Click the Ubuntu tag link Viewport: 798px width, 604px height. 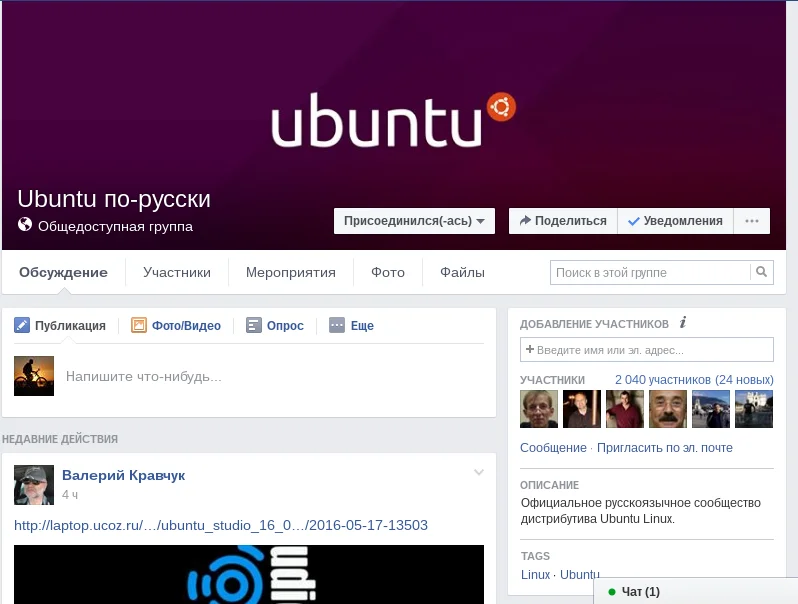click(x=580, y=574)
